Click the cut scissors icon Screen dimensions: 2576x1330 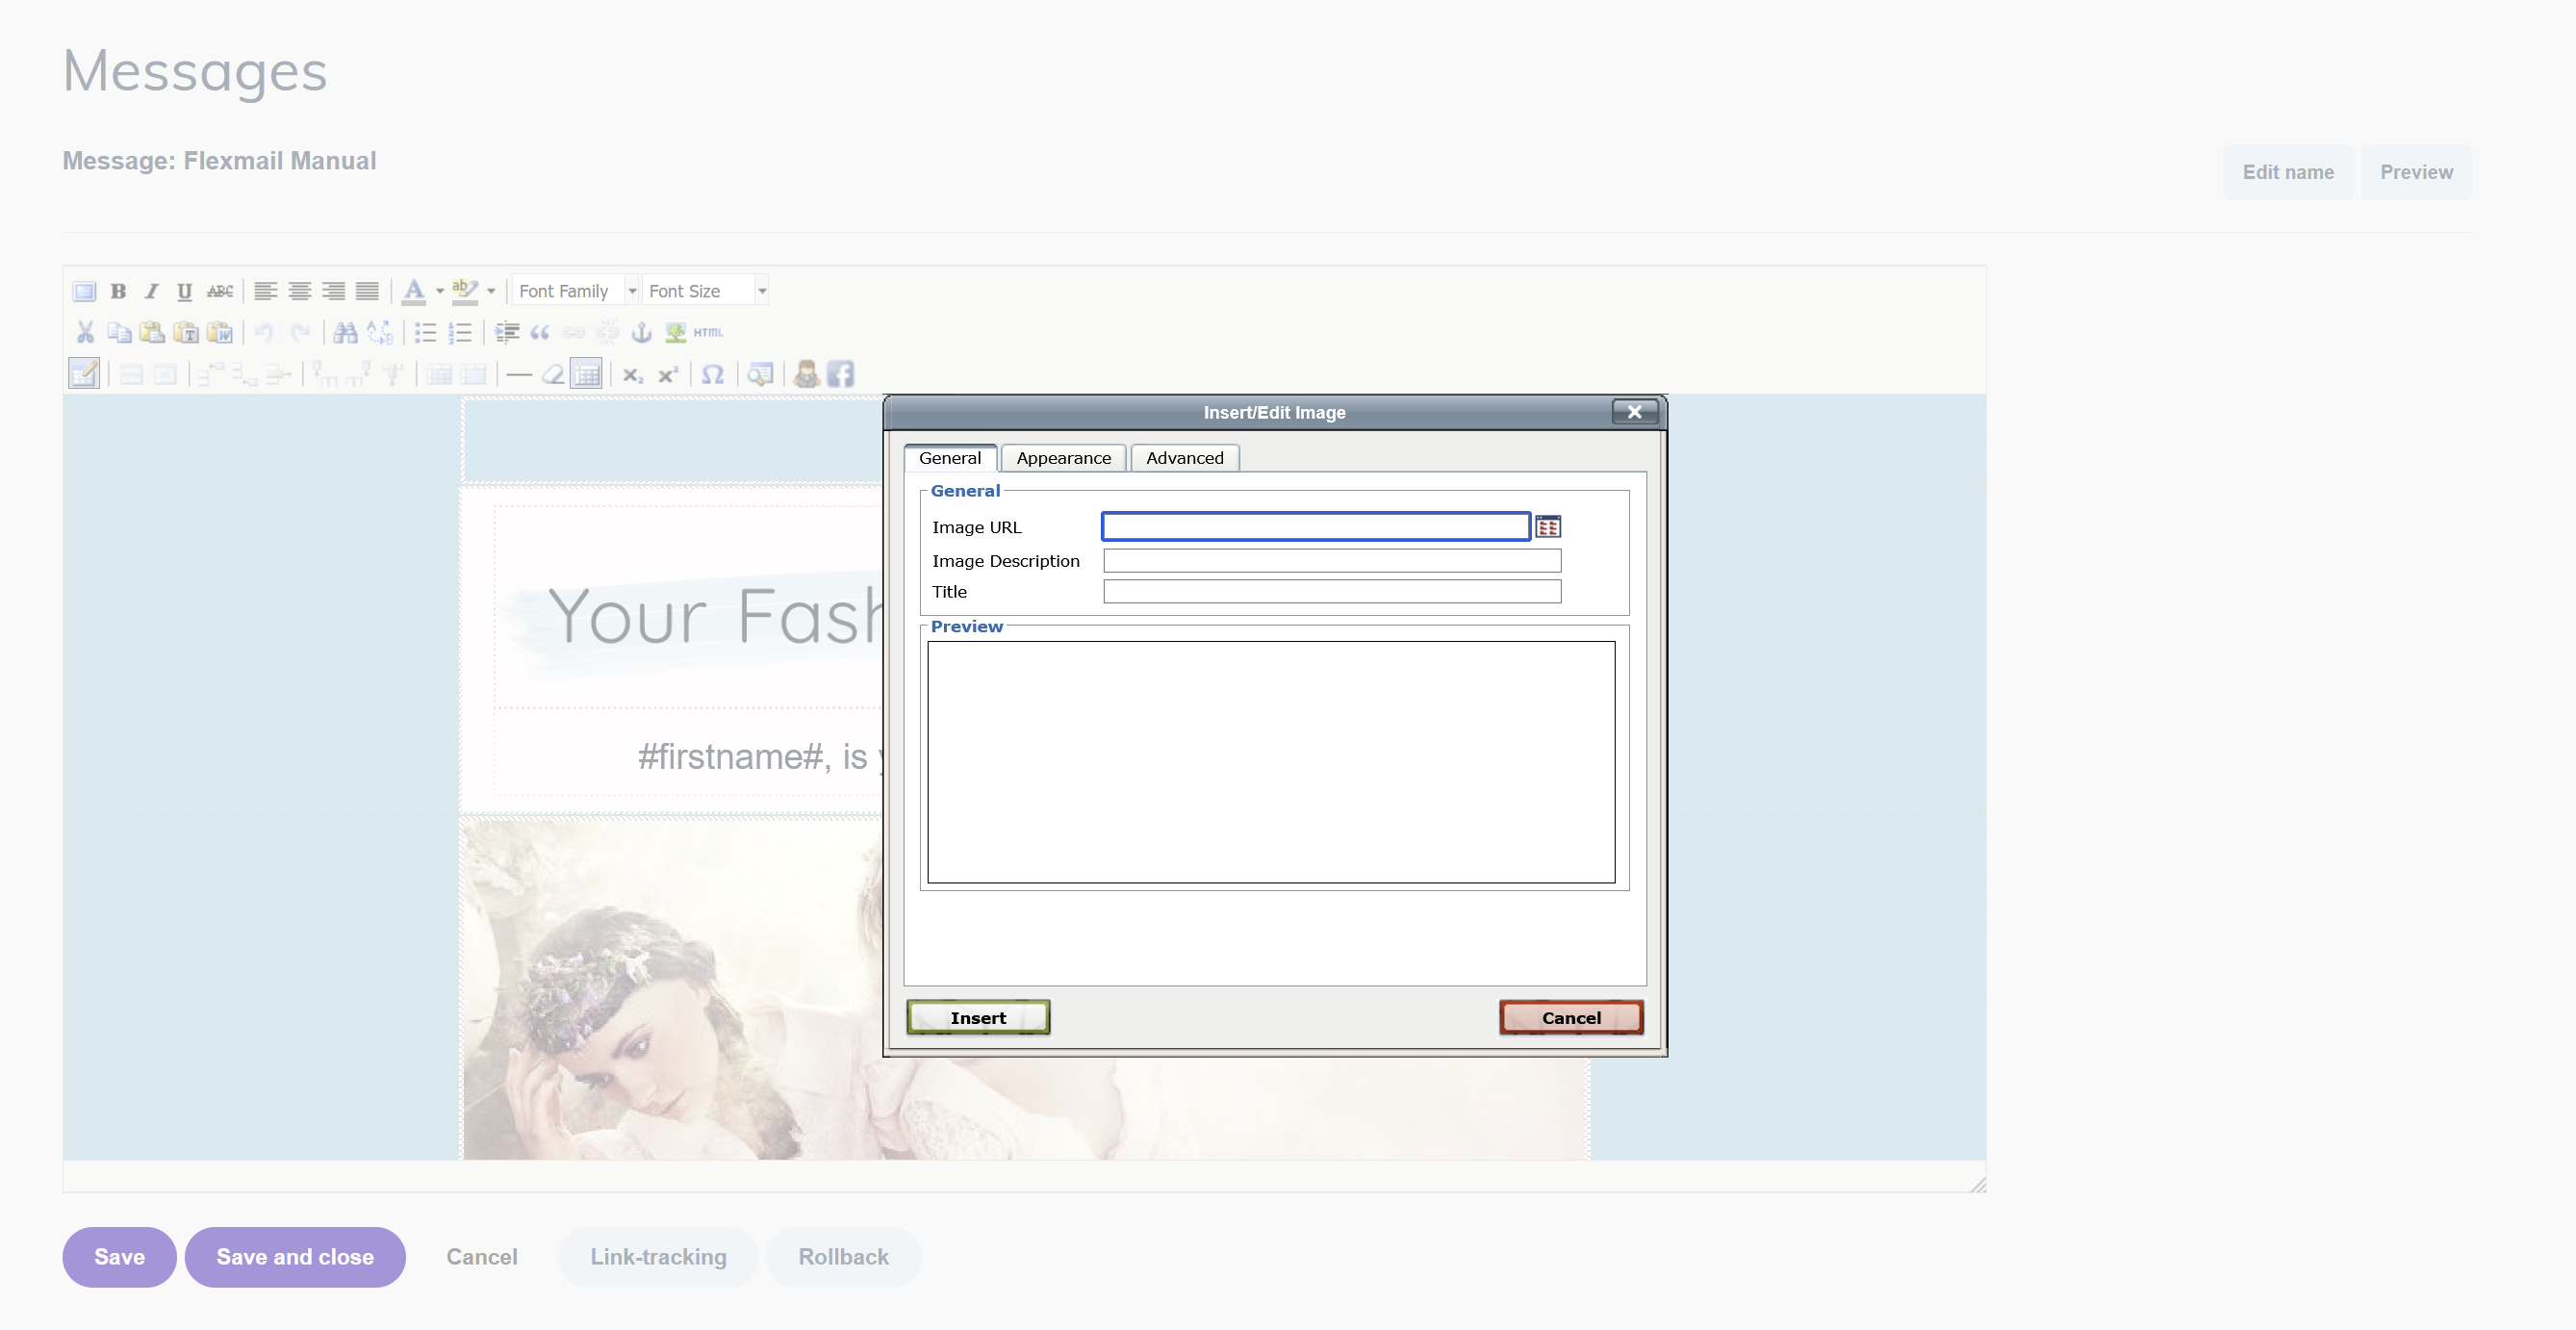point(85,333)
